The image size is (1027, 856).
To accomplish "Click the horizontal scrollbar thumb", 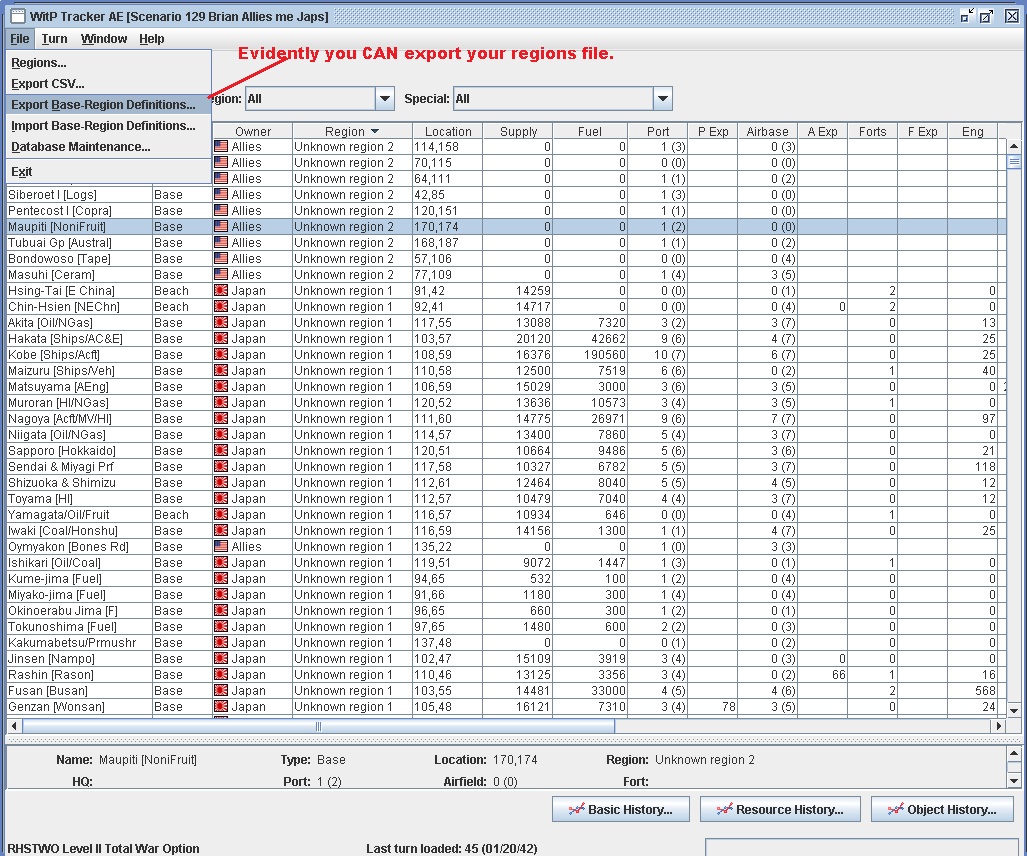I will 318,726.
